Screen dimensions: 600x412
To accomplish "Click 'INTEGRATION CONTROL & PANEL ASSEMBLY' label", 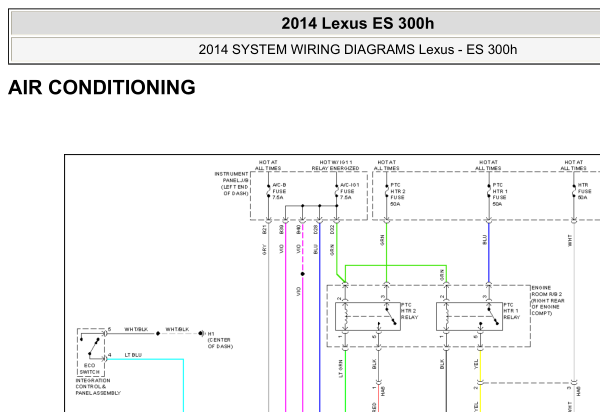I will pyautogui.click(x=98, y=386).
